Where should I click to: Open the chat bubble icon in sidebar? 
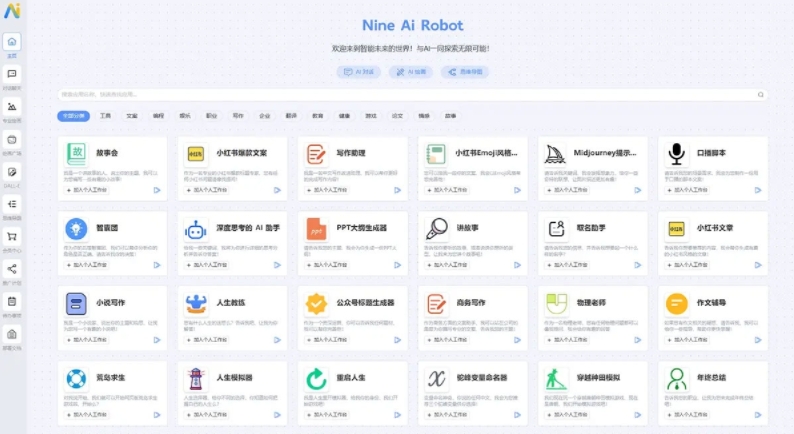pos(12,74)
